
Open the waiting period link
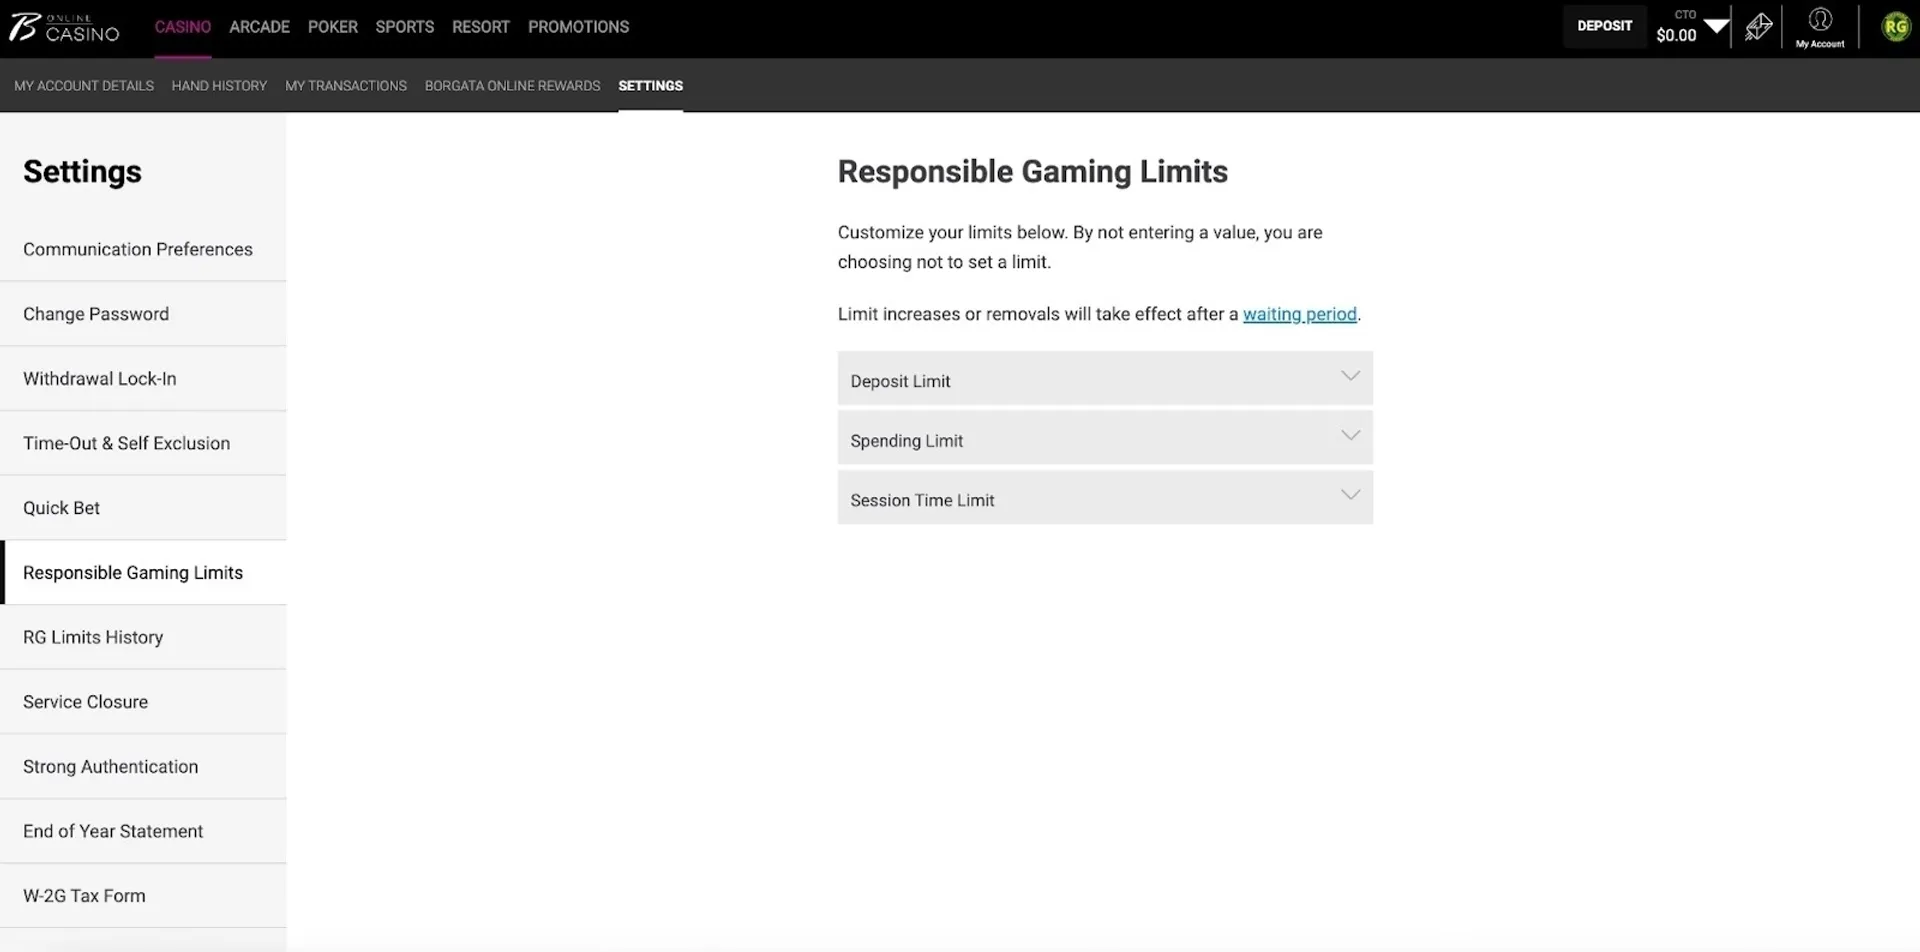click(1299, 314)
